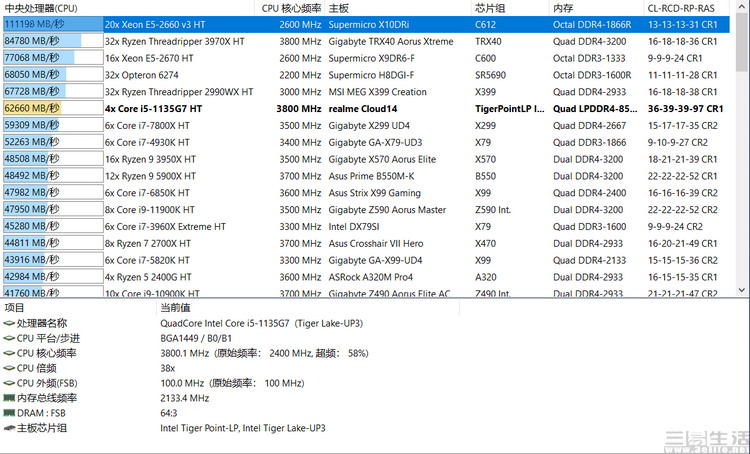Sort by CPU 核心频率 column header
750x454 pixels.
pos(290,8)
